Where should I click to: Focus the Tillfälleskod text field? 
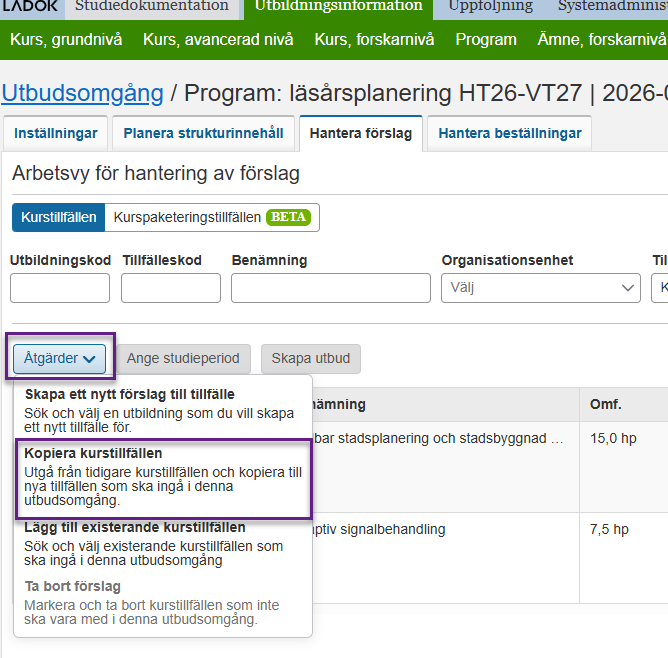(171, 288)
